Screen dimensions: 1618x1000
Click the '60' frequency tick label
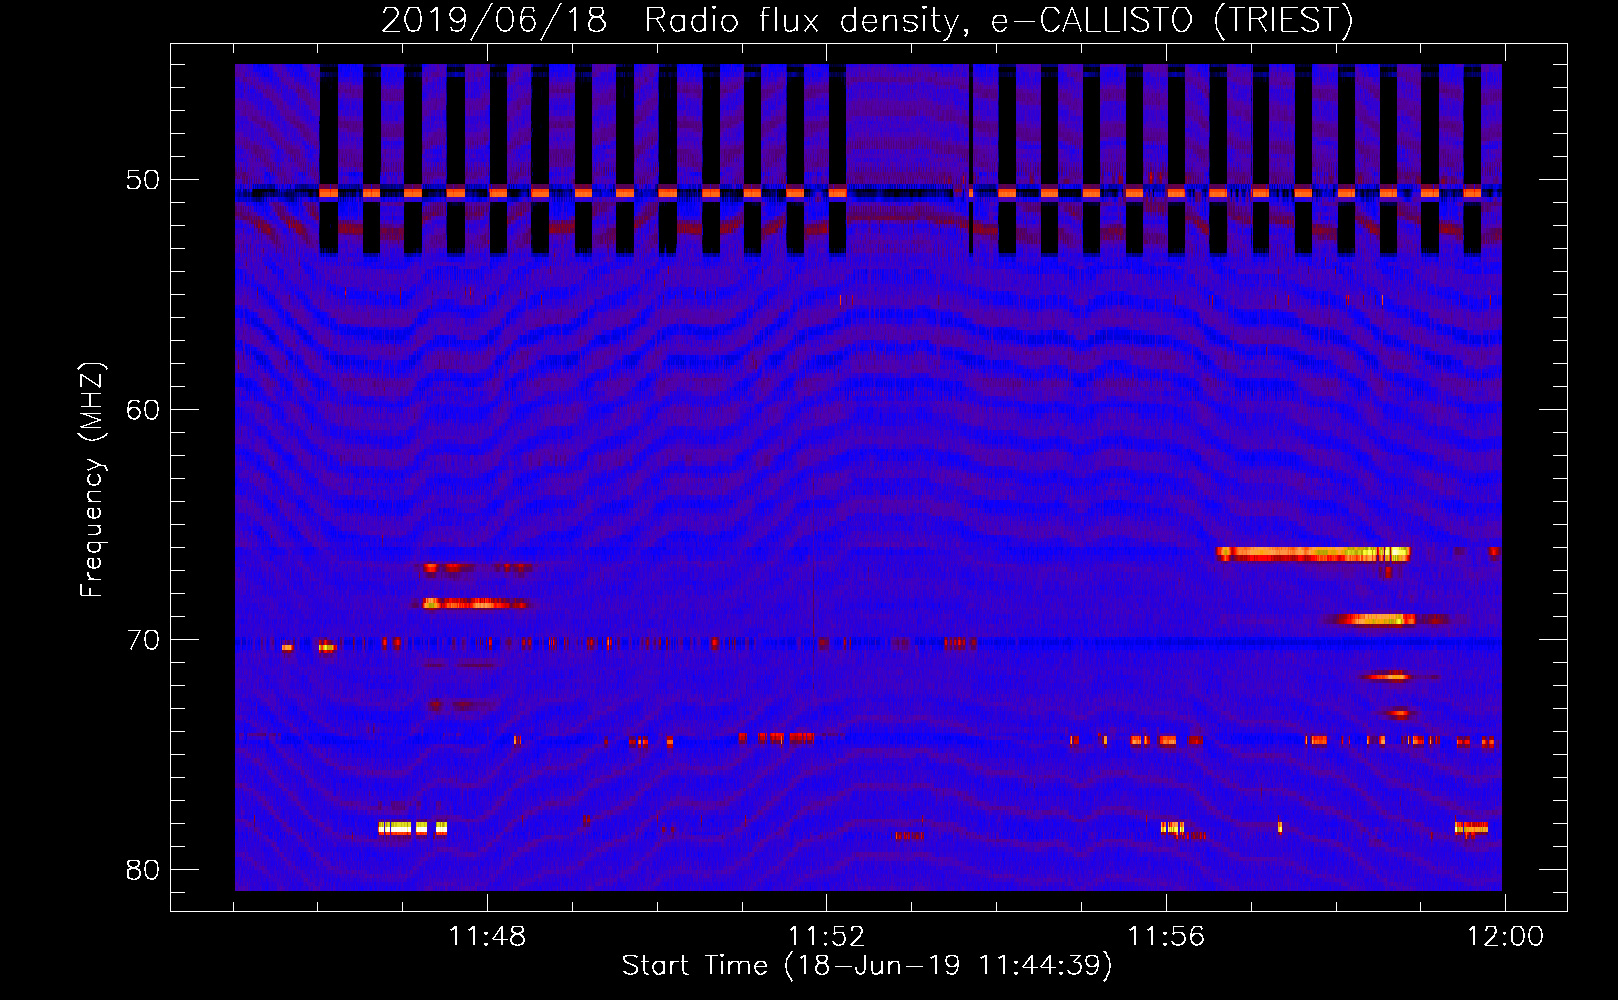[143, 410]
